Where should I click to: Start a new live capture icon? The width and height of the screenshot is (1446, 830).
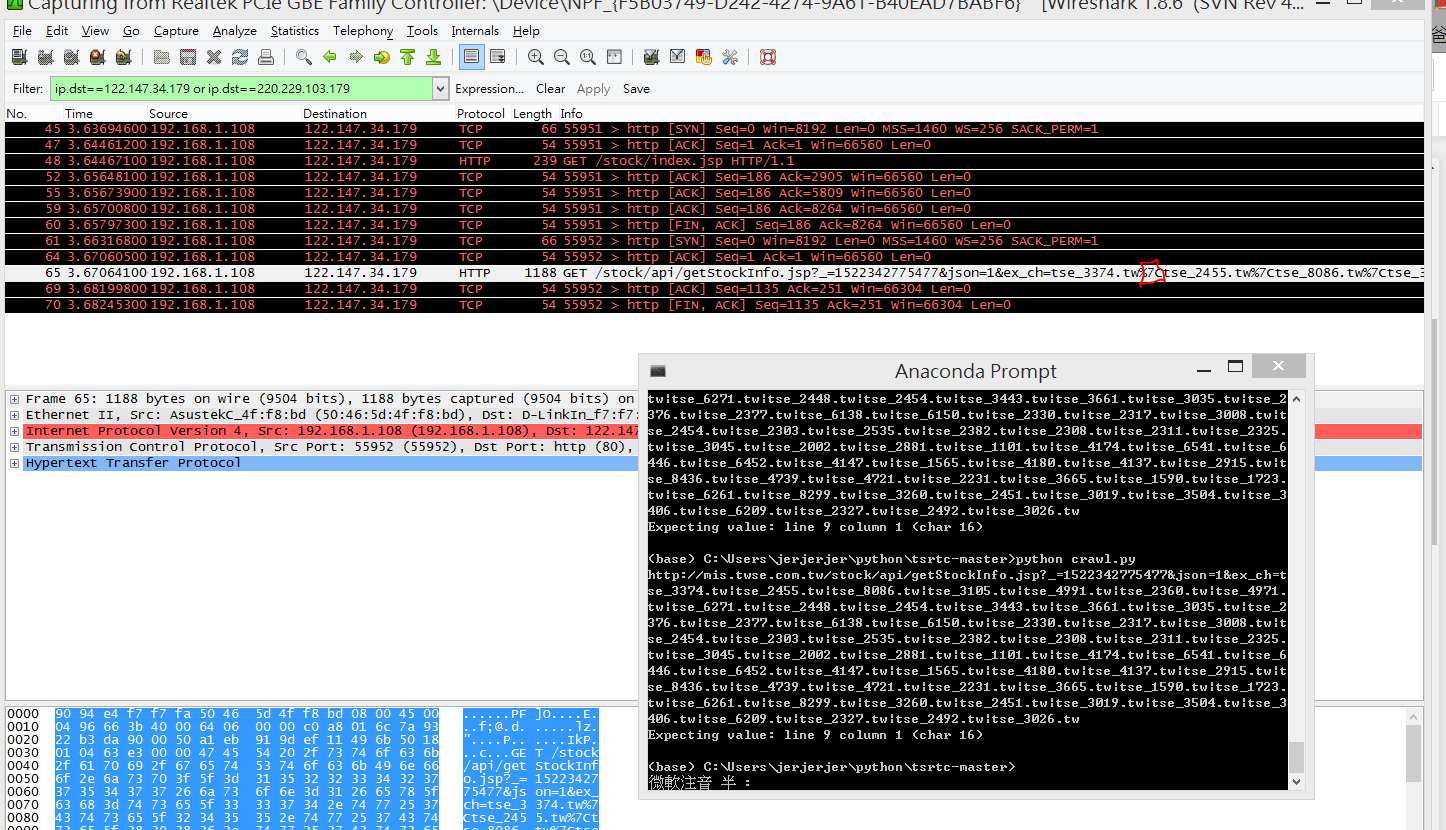click(x=71, y=57)
